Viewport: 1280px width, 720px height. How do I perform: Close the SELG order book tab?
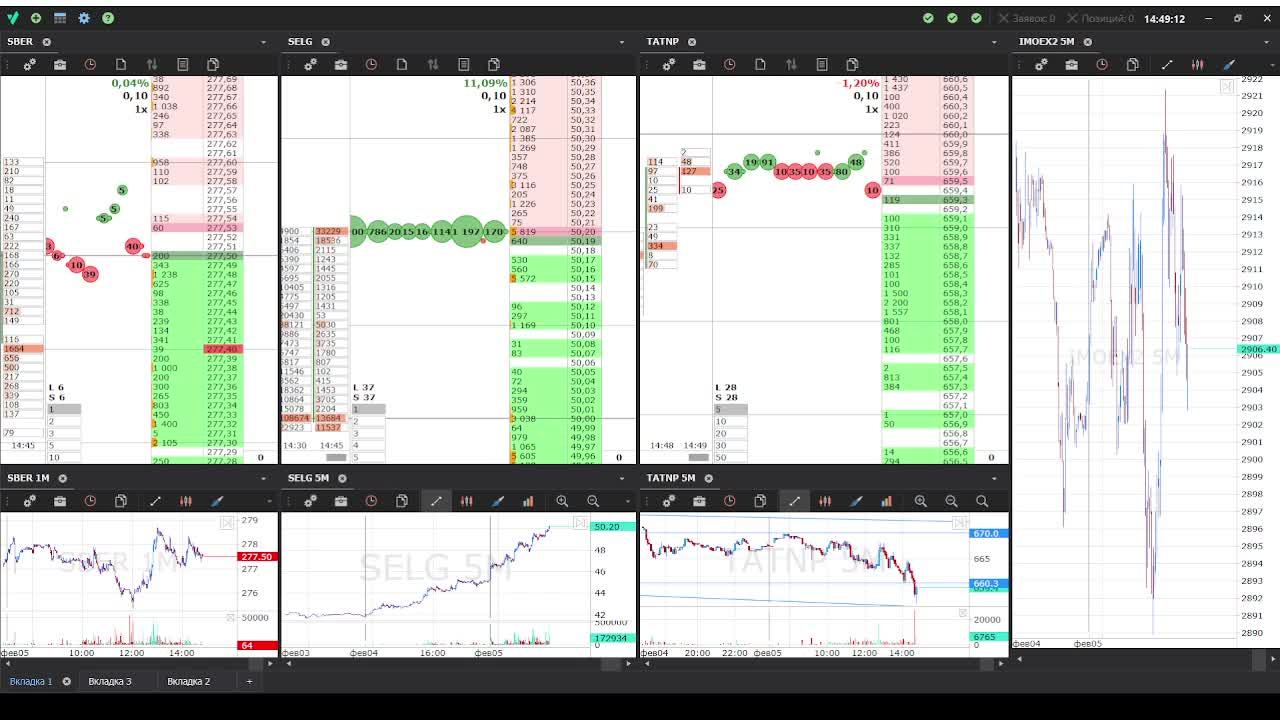pos(326,42)
